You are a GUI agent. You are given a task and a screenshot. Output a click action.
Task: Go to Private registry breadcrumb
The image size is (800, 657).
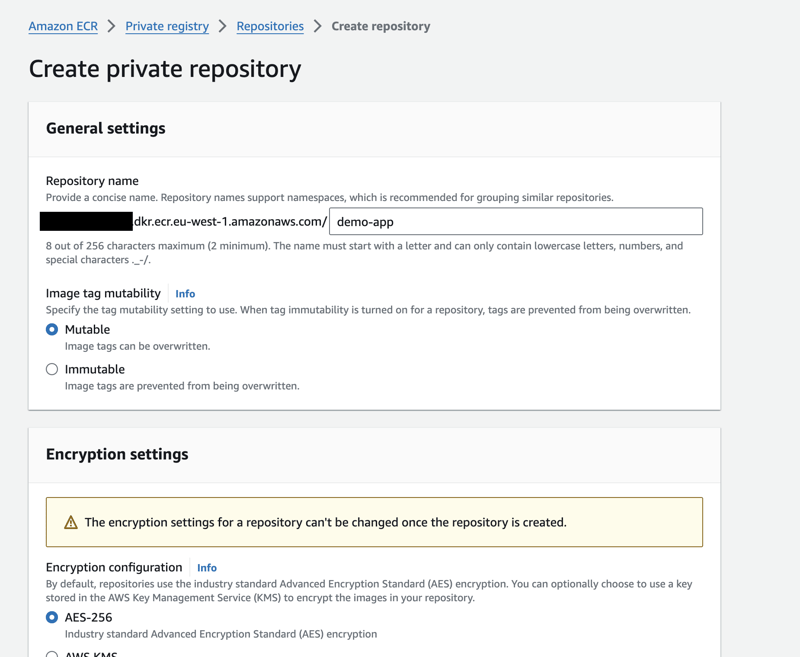(167, 26)
